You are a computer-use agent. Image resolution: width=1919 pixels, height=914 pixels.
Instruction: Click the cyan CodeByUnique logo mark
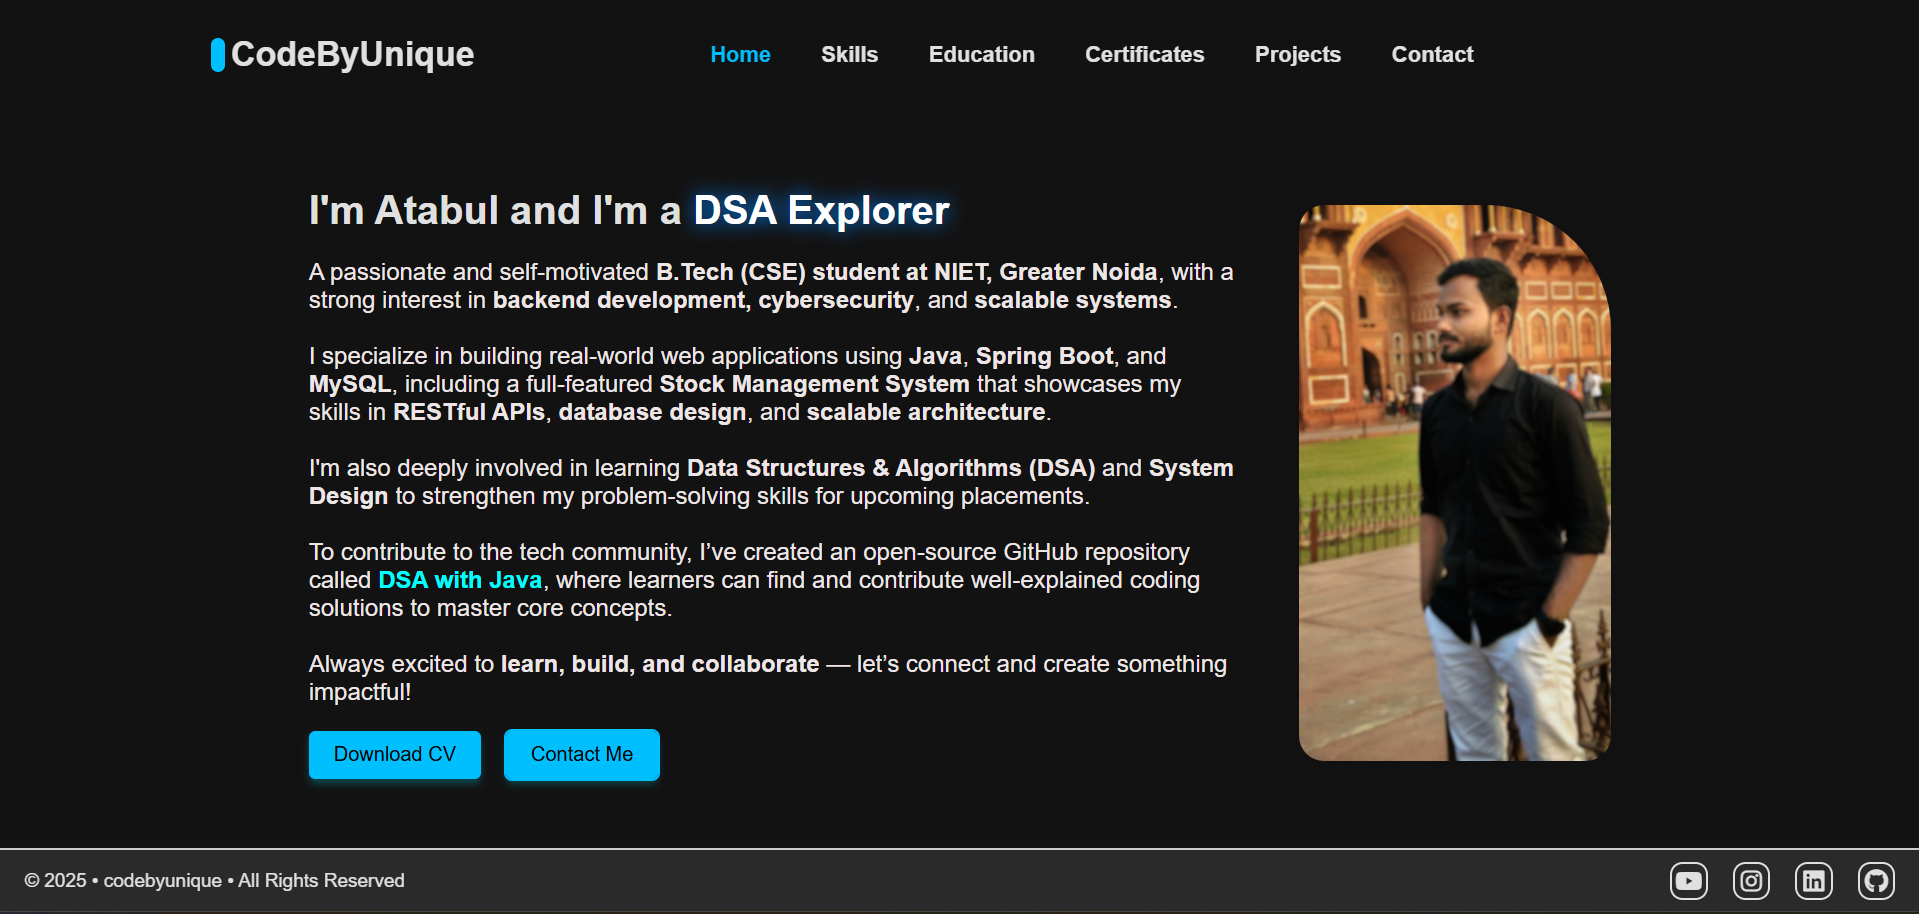point(216,55)
